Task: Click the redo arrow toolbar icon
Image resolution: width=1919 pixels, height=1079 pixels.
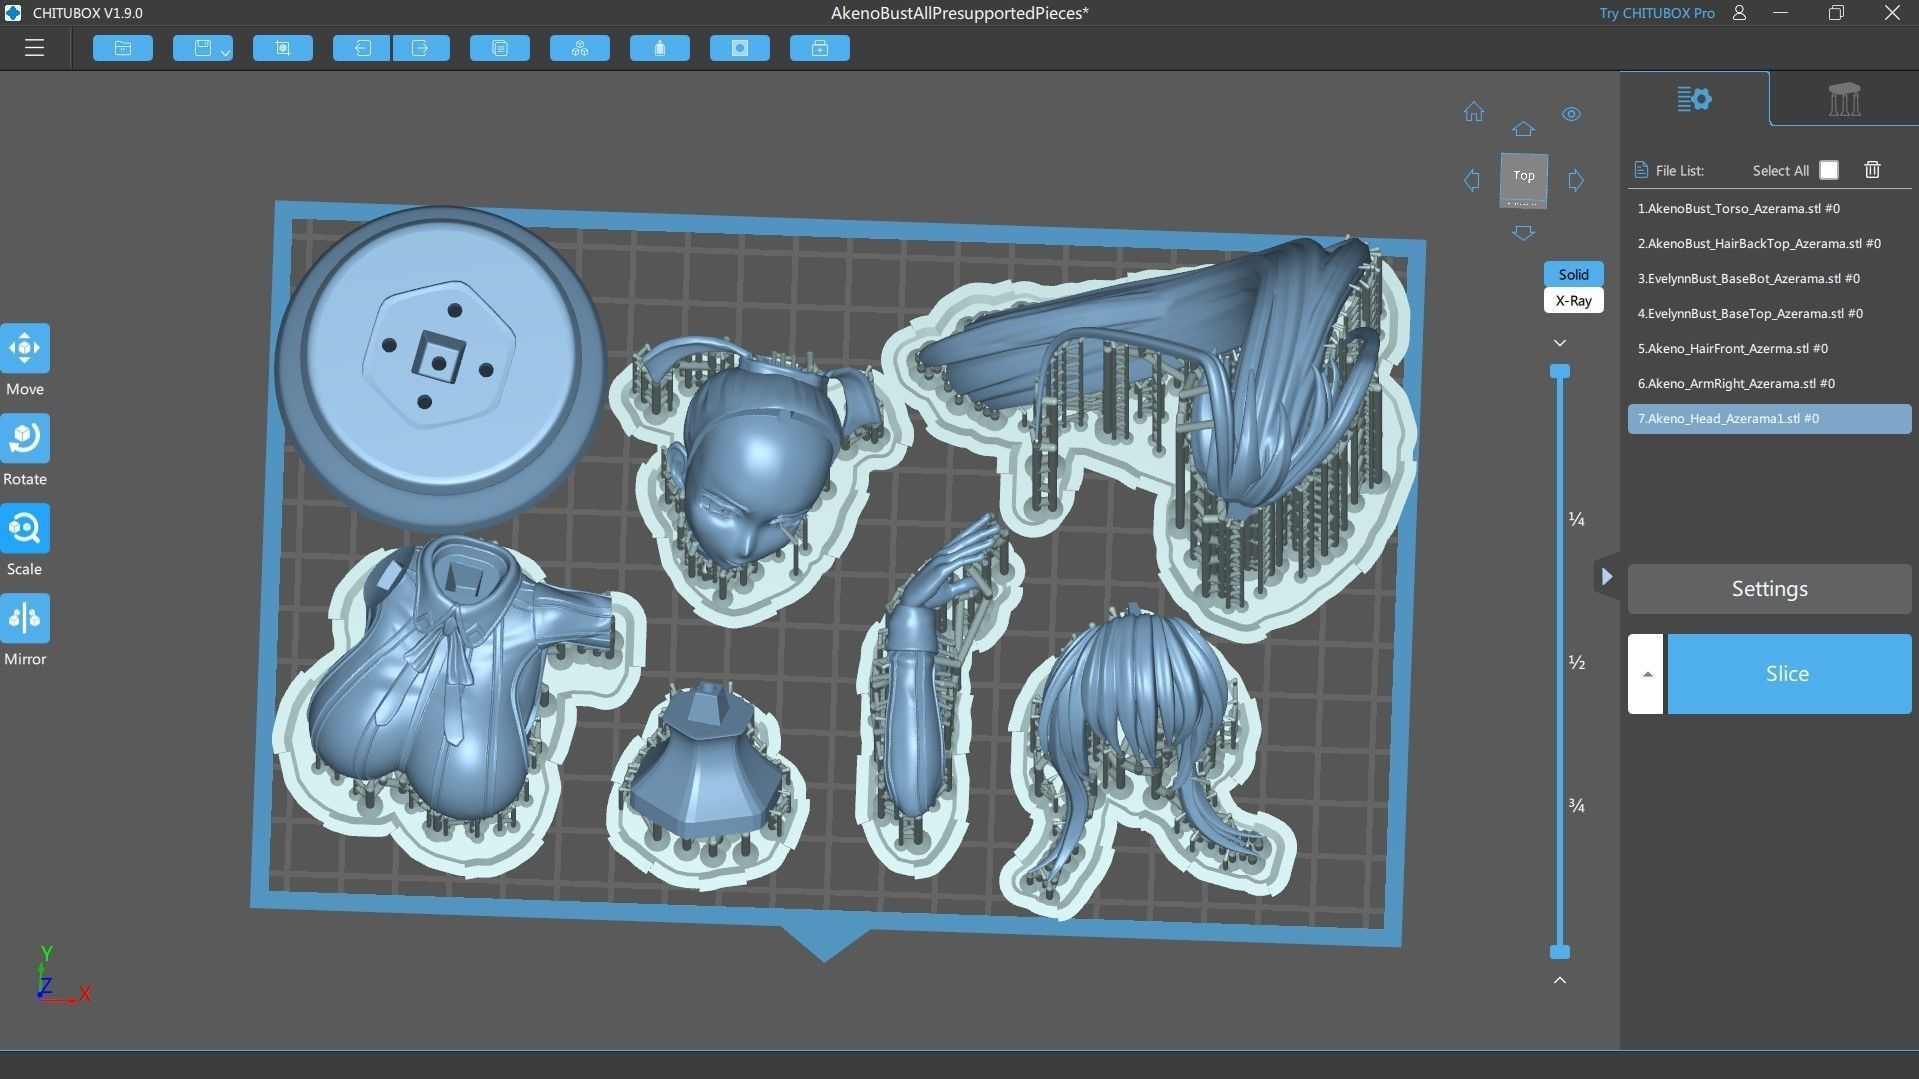Action: click(x=420, y=48)
